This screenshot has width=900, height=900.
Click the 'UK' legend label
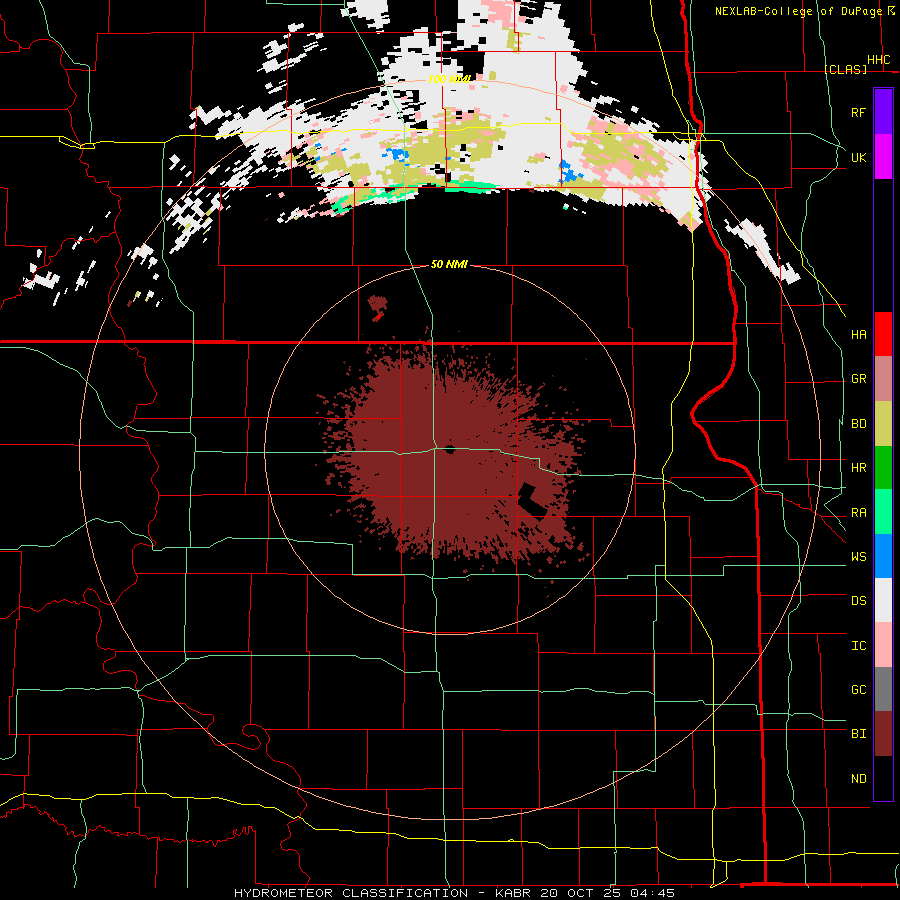pos(858,157)
